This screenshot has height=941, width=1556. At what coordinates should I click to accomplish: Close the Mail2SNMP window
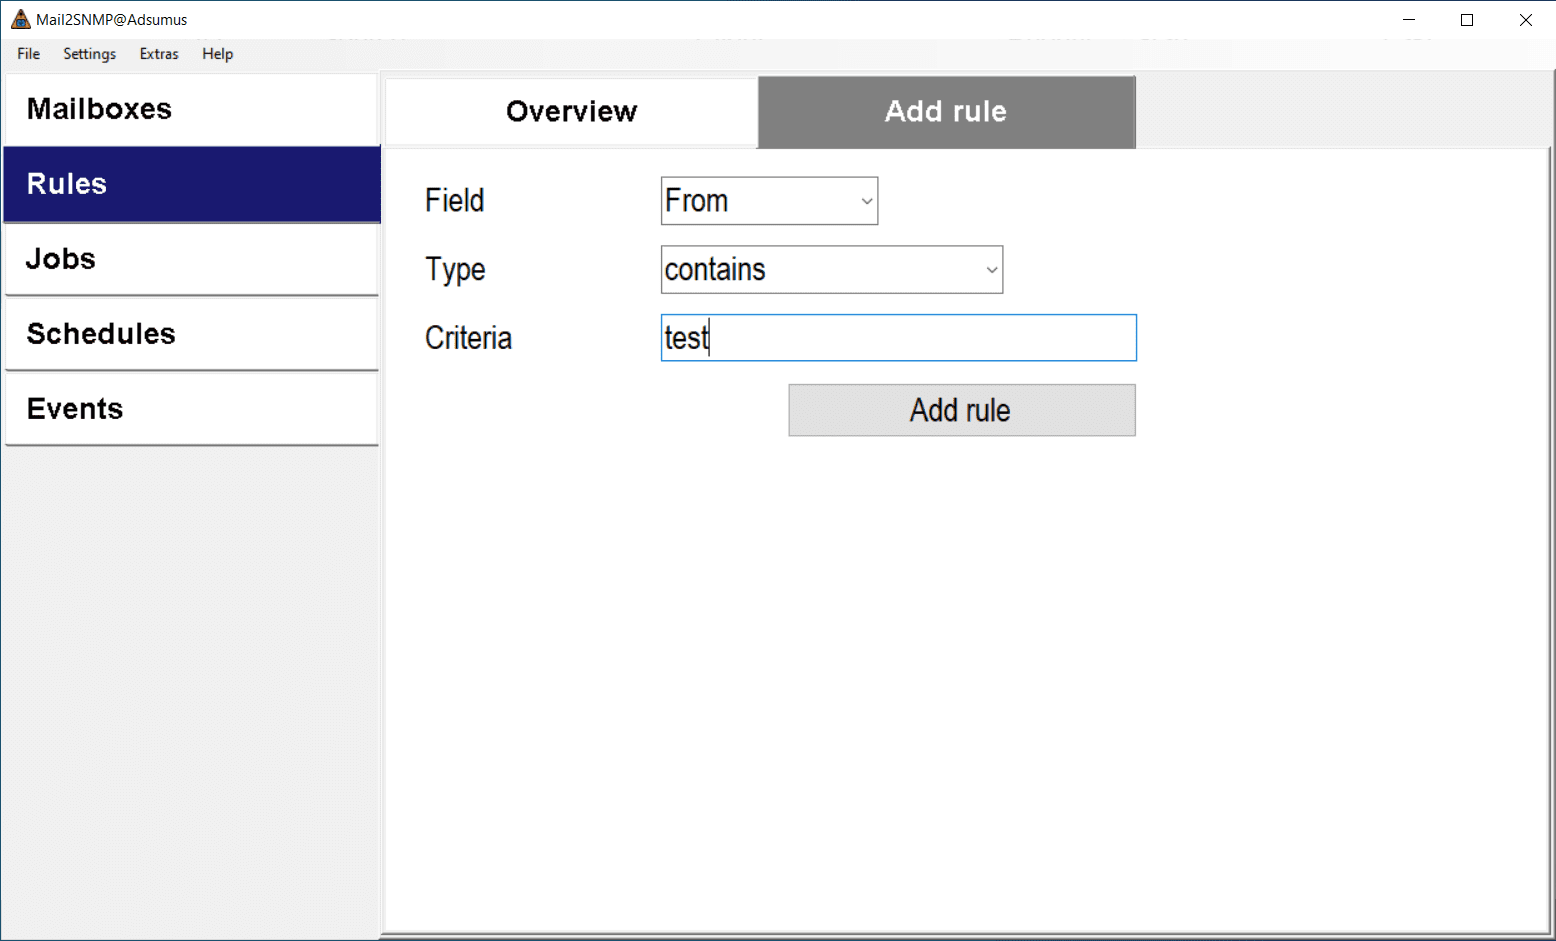tap(1526, 20)
